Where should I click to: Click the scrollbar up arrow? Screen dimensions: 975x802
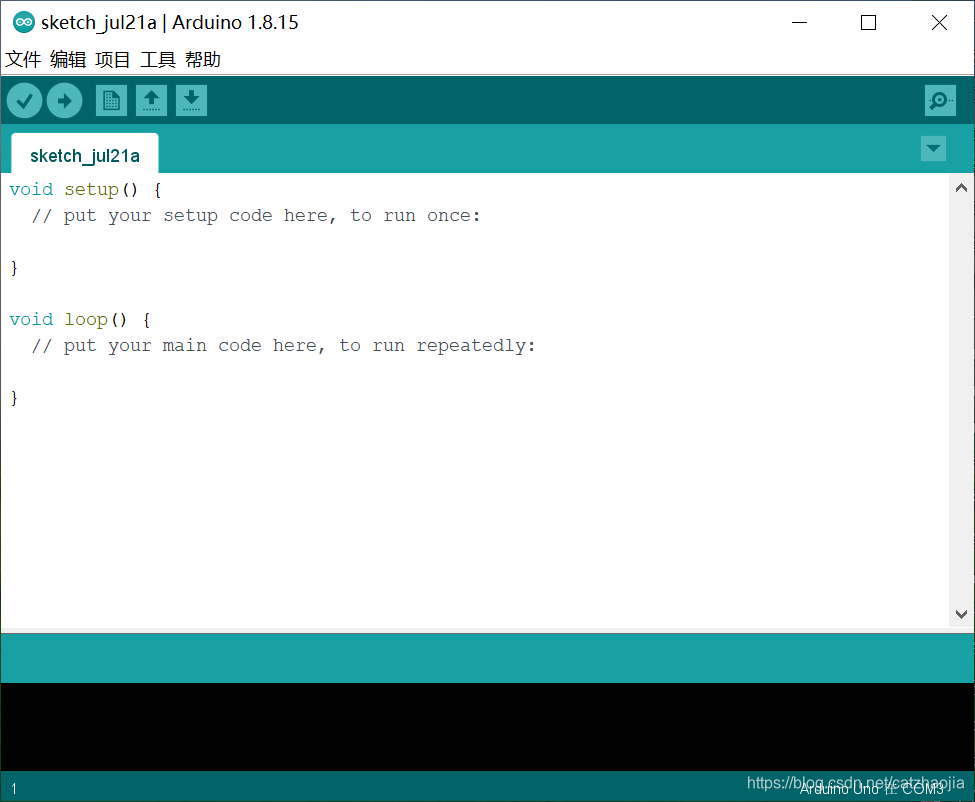pos(961,186)
